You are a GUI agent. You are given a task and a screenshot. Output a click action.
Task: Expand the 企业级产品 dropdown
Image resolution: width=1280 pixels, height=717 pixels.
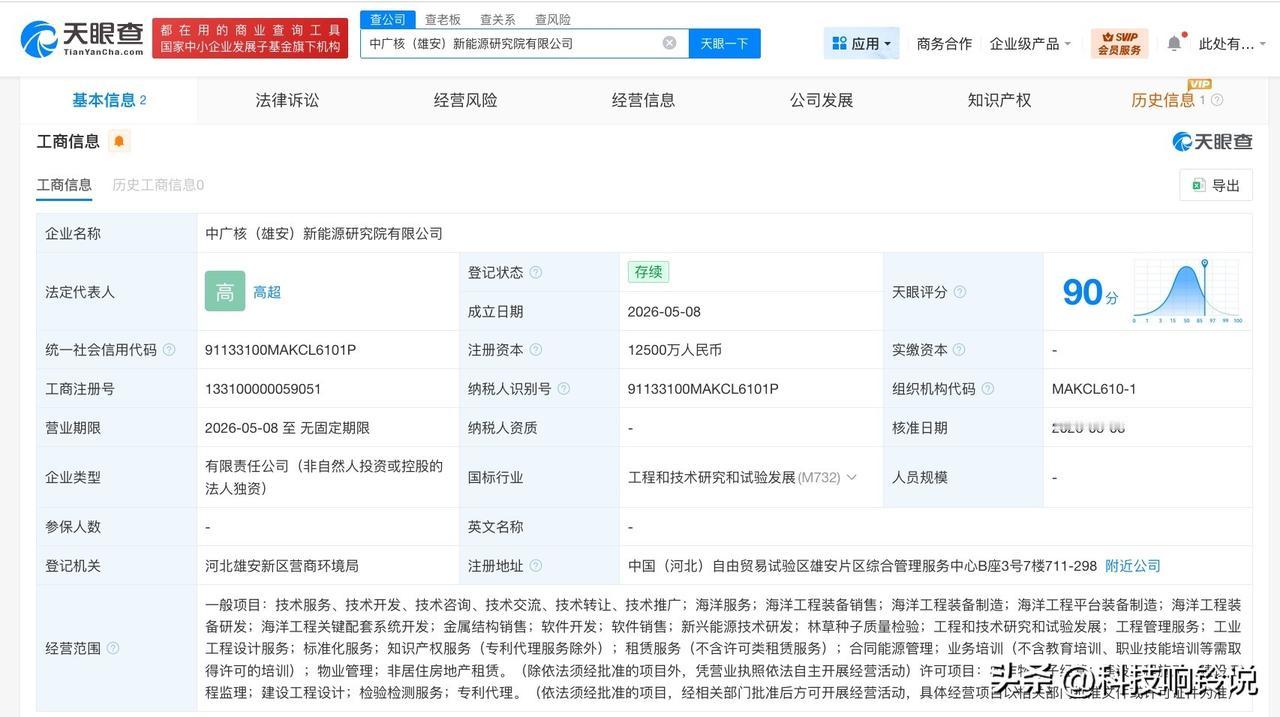coord(1030,43)
